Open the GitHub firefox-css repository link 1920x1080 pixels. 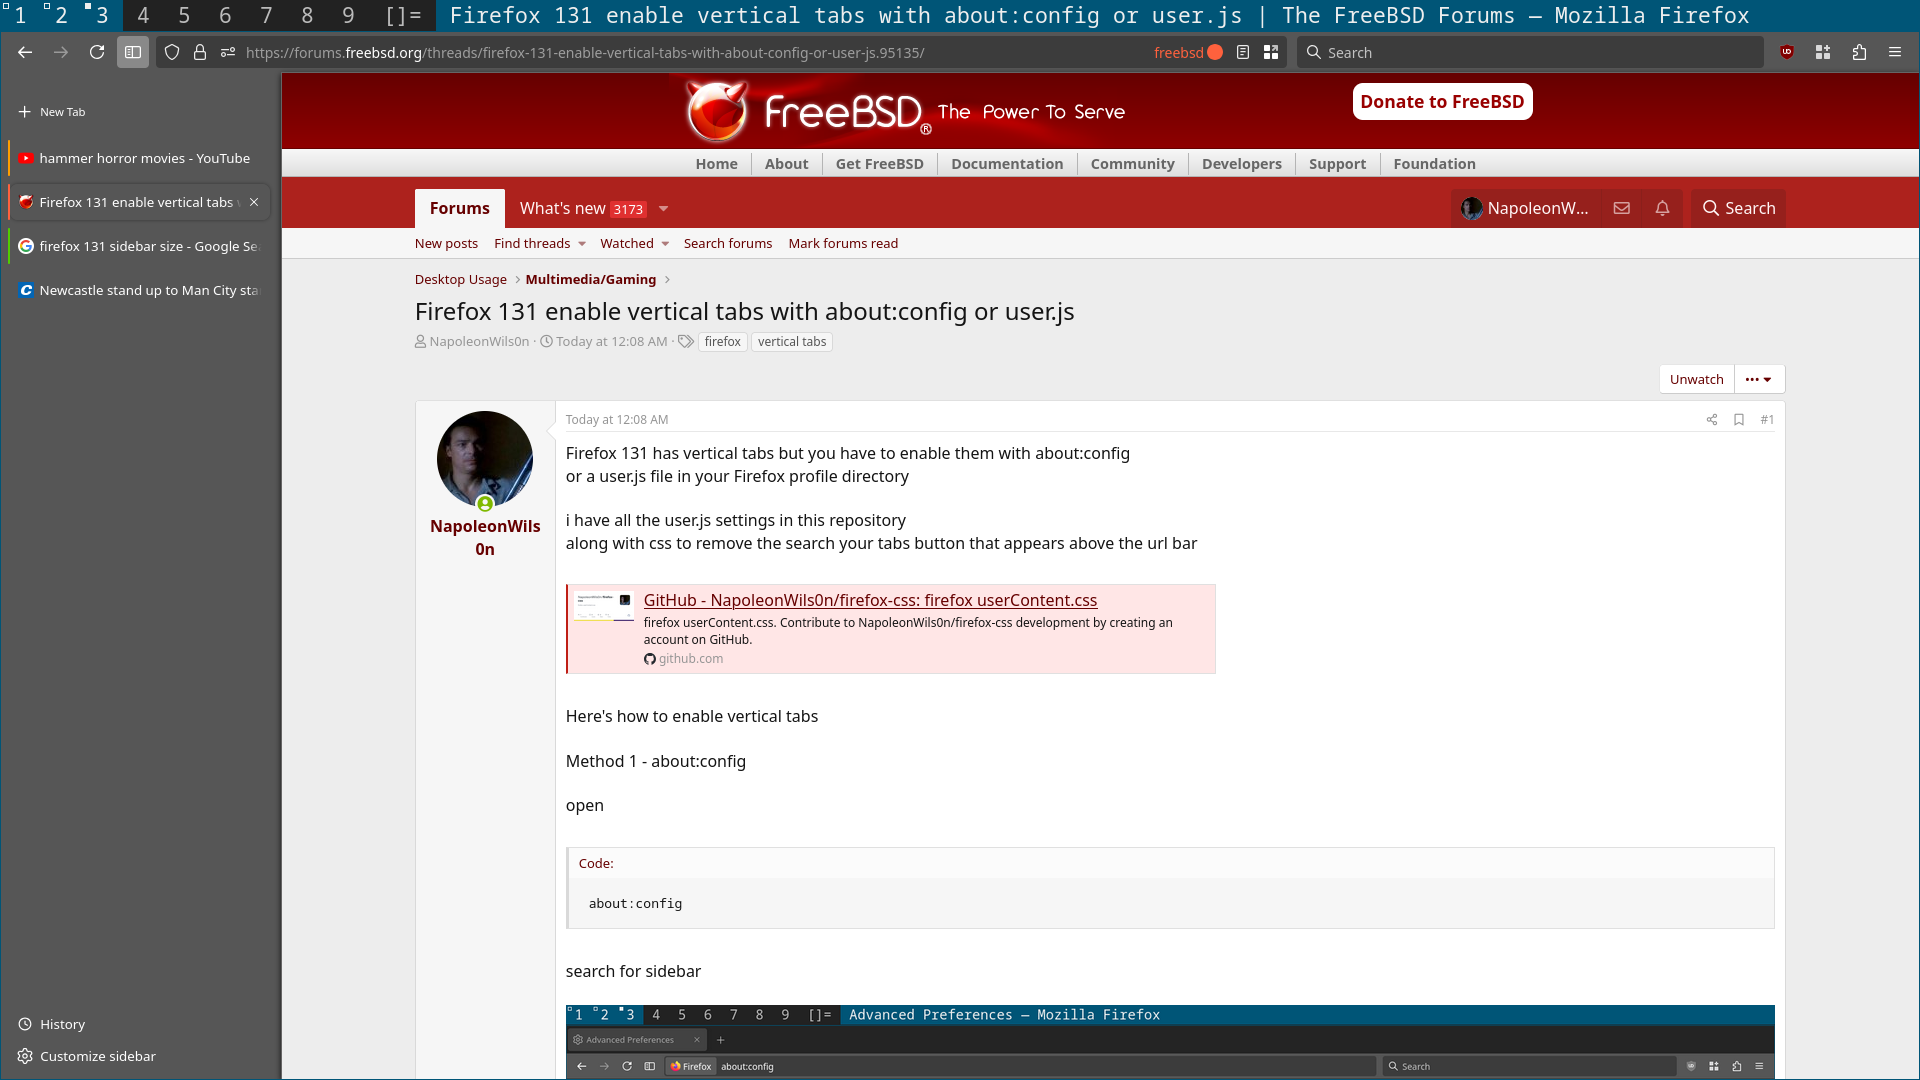tap(870, 600)
